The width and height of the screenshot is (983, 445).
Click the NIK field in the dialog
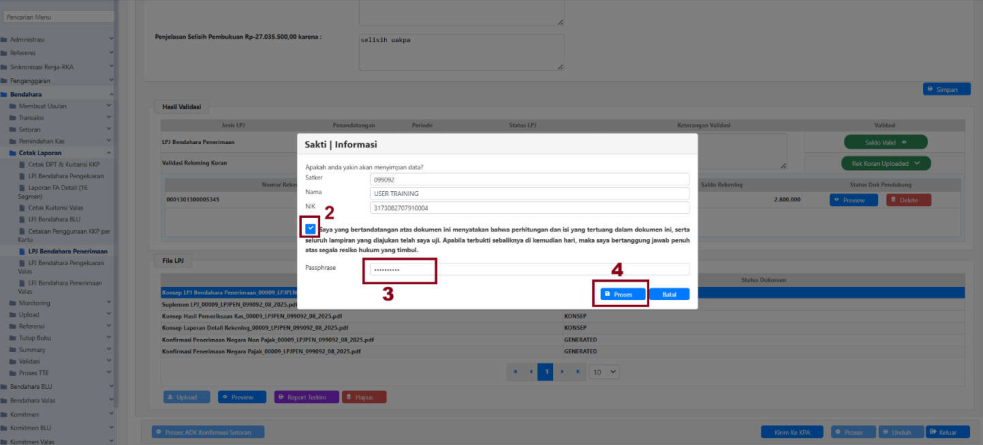(x=525, y=208)
